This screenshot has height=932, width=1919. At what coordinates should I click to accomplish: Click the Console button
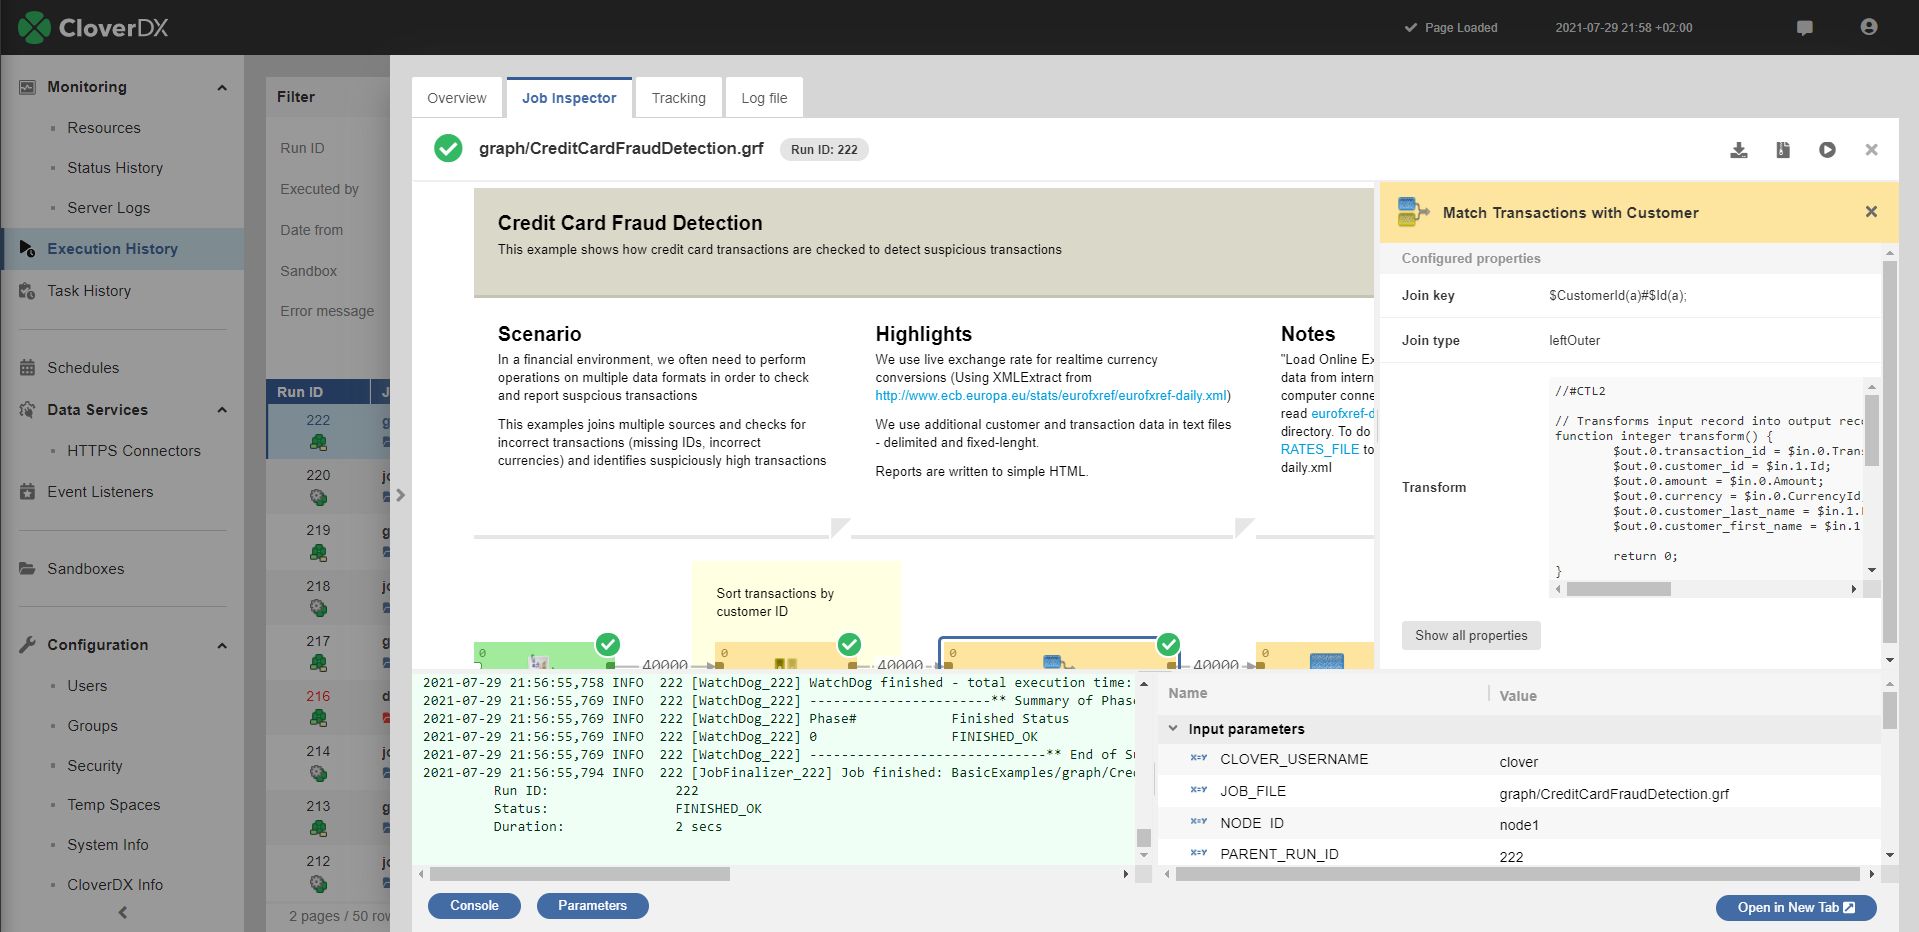click(474, 906)
